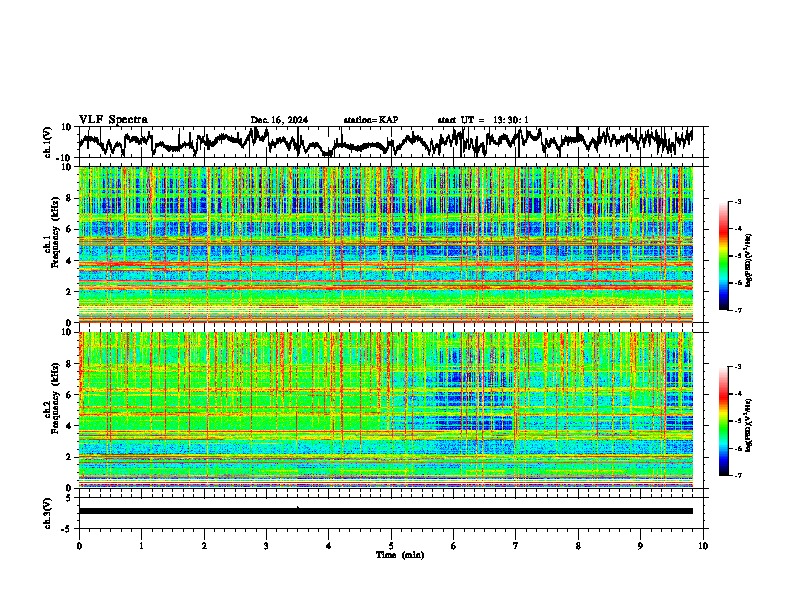Click time axis tick label 9
The image size is (792, 612).
640,546
